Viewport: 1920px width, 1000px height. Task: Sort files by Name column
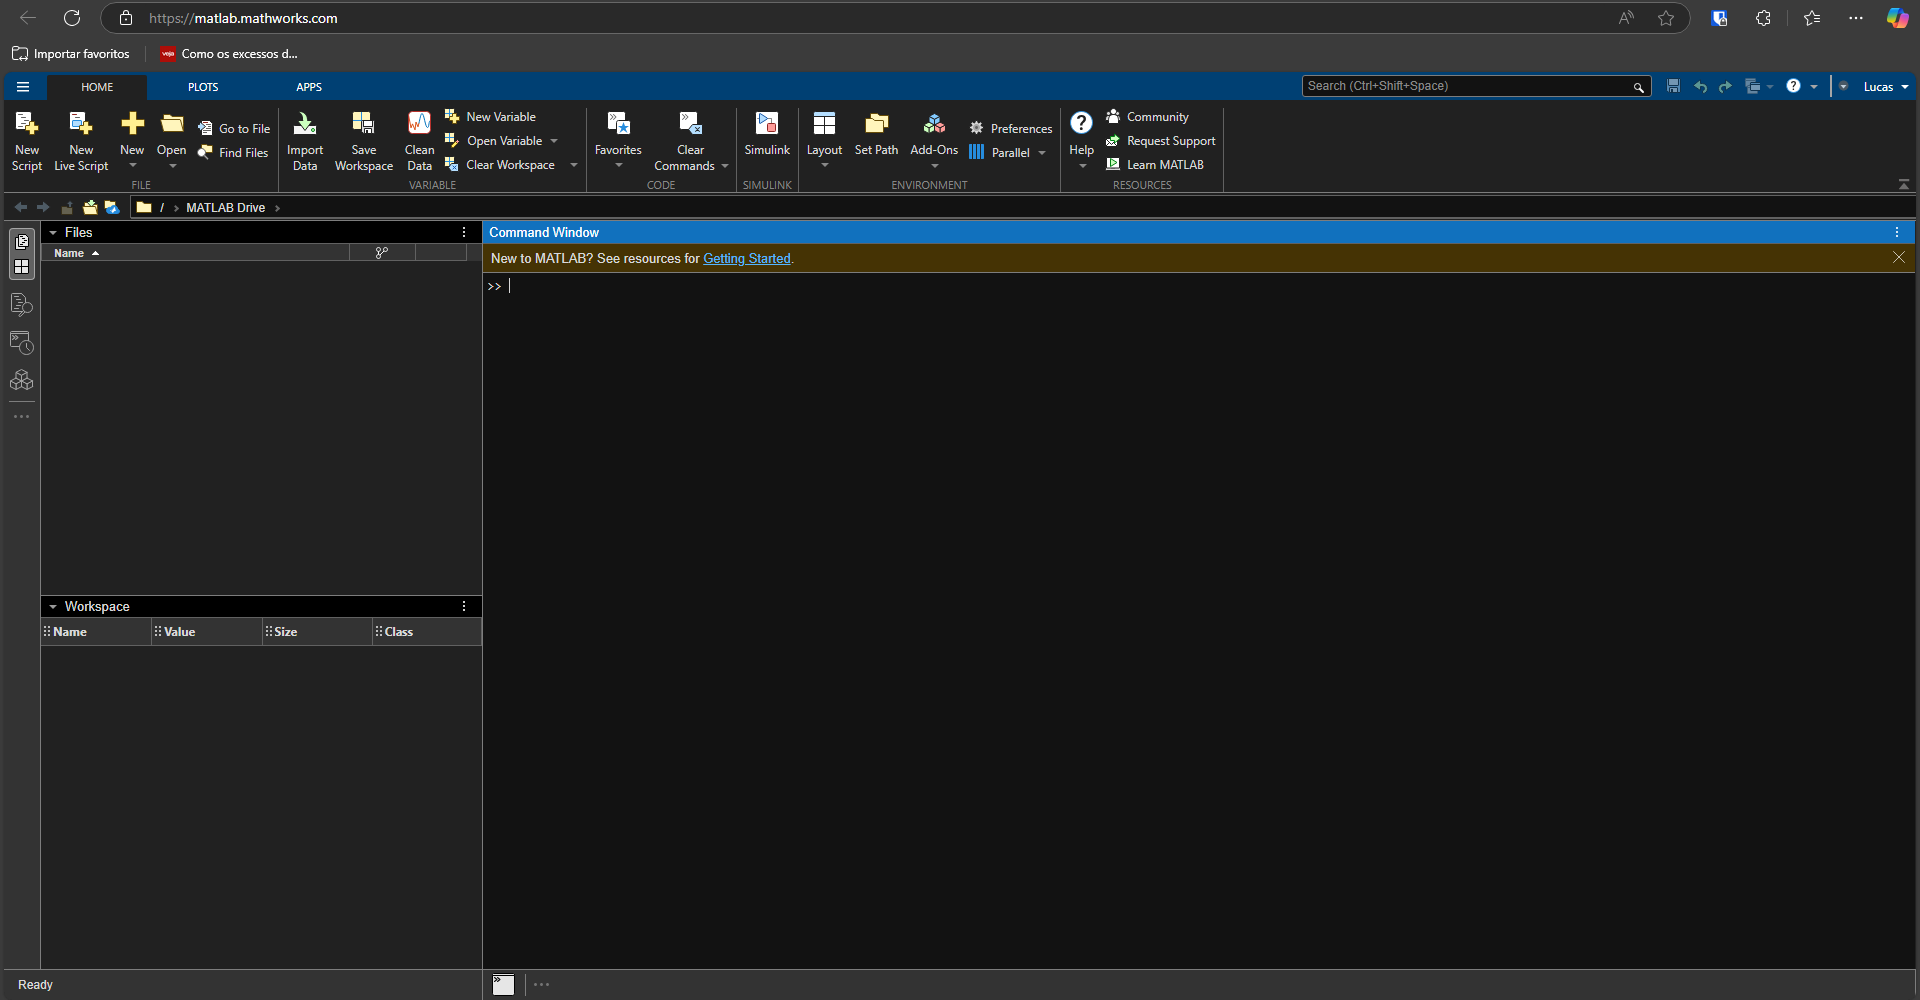(195, 253)
